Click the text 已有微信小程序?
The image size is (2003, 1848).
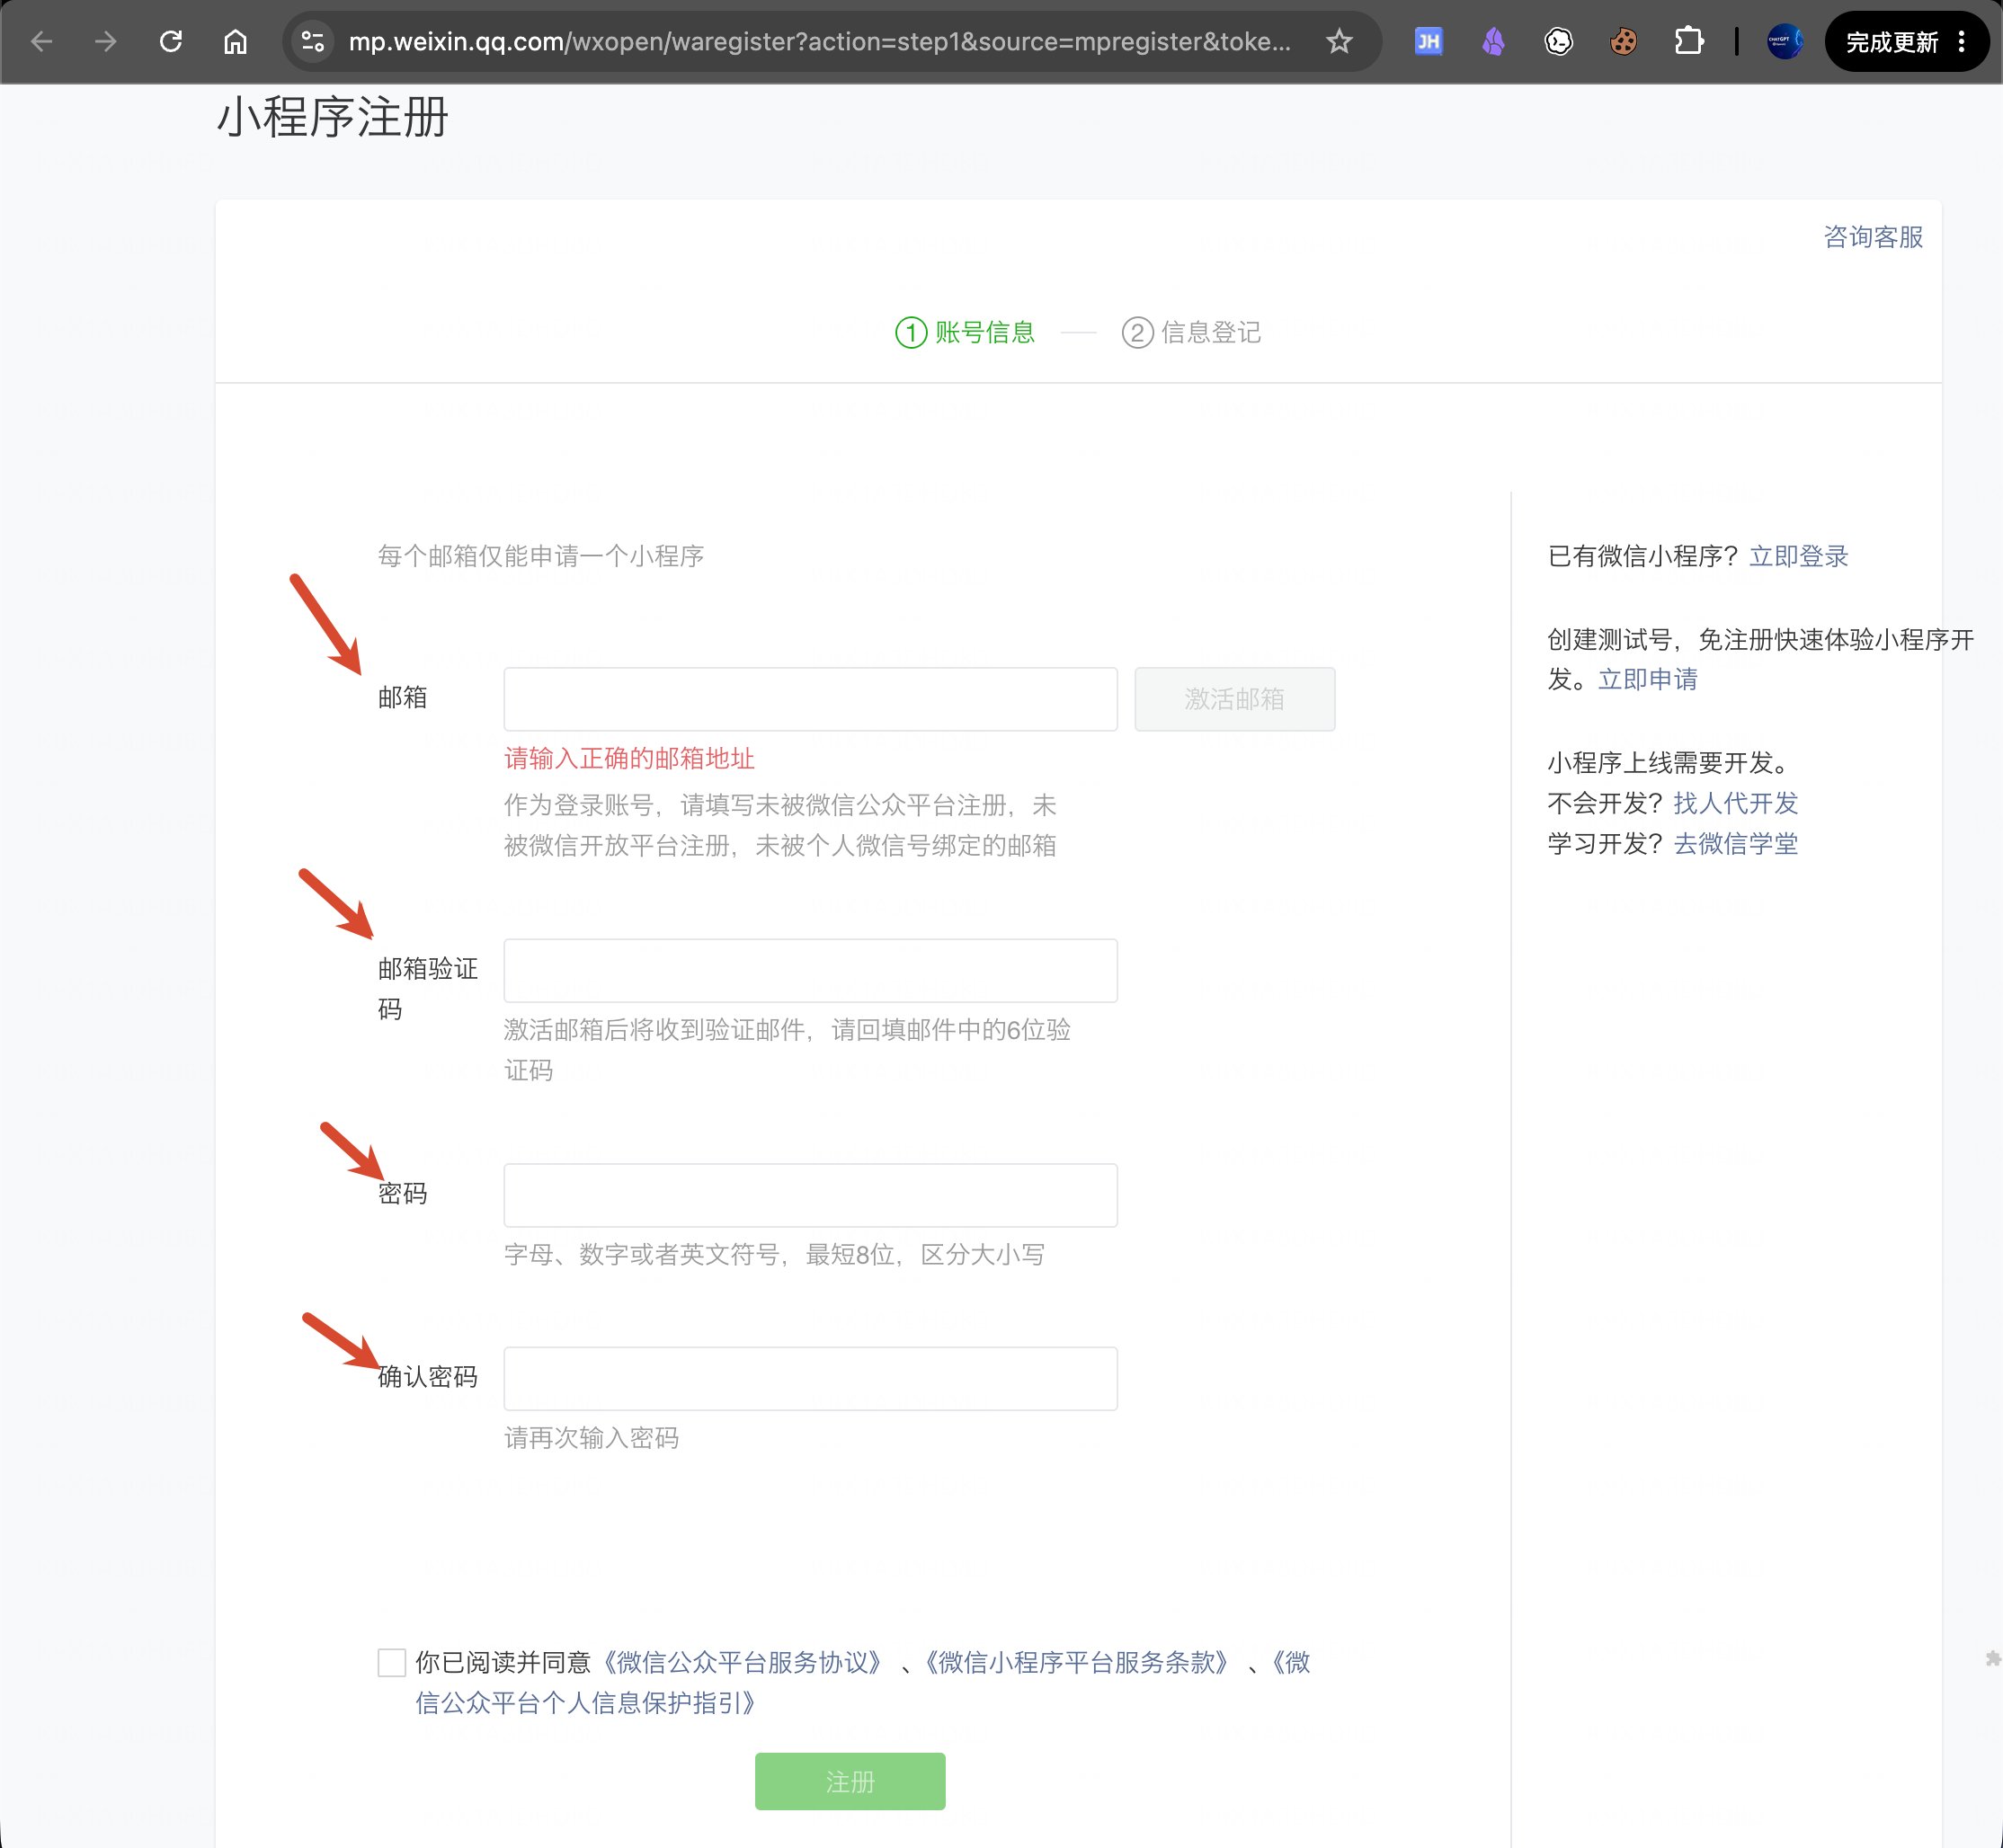tap(1642, 556)
